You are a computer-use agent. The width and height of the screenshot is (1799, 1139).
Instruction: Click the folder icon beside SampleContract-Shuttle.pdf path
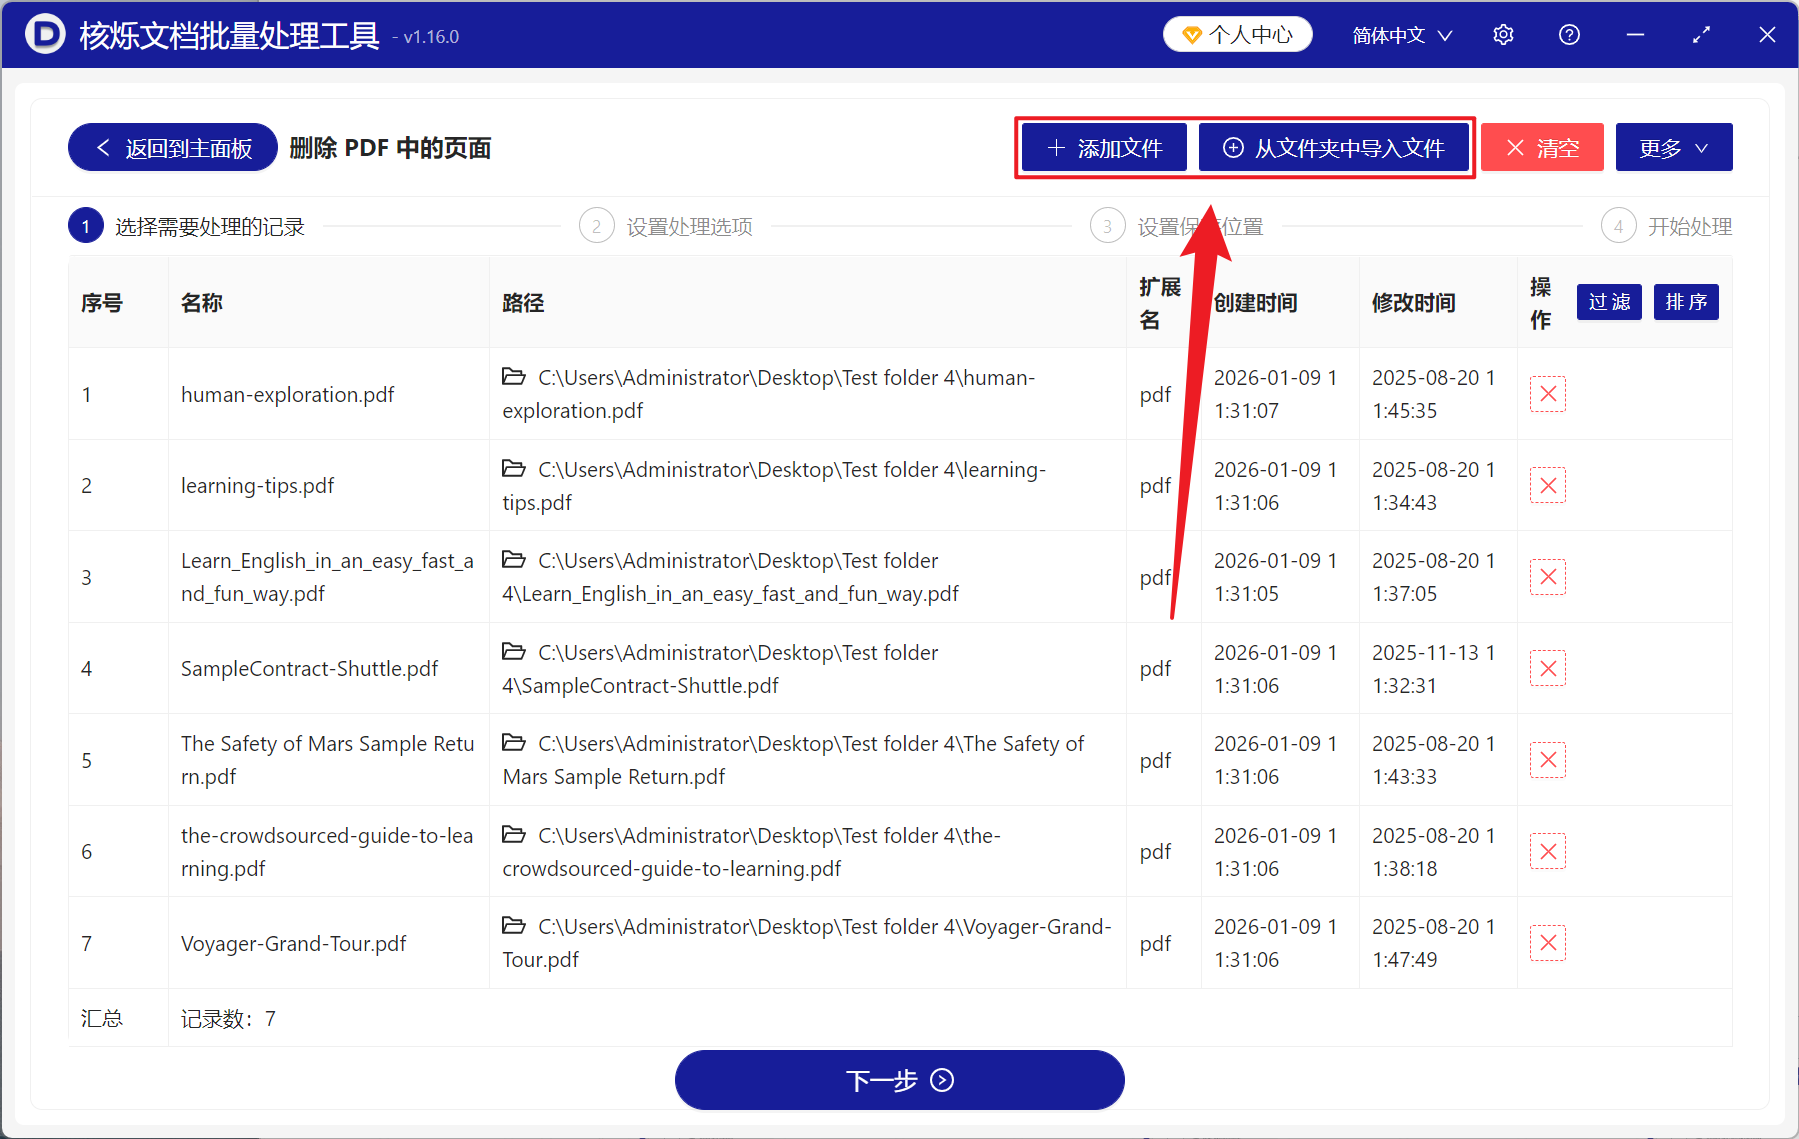514,651
